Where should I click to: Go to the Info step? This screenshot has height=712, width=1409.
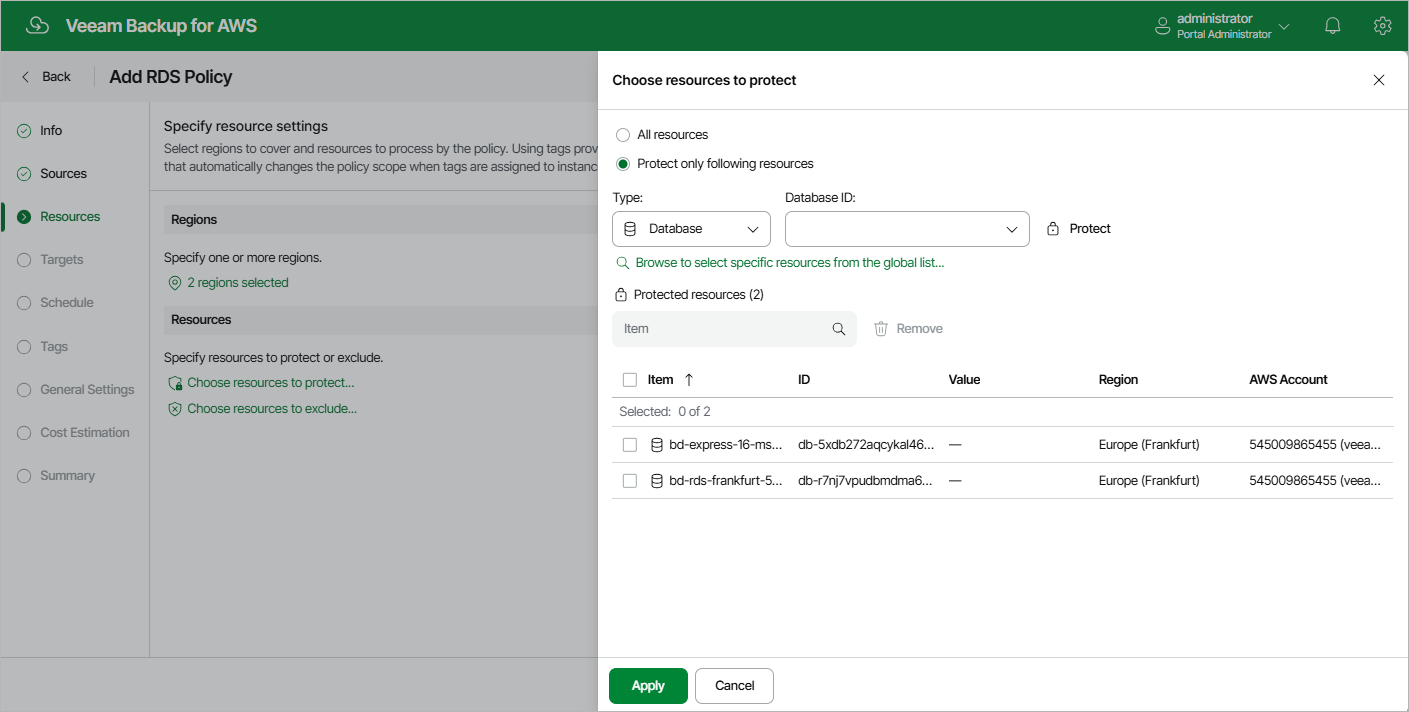coord(51,131)
